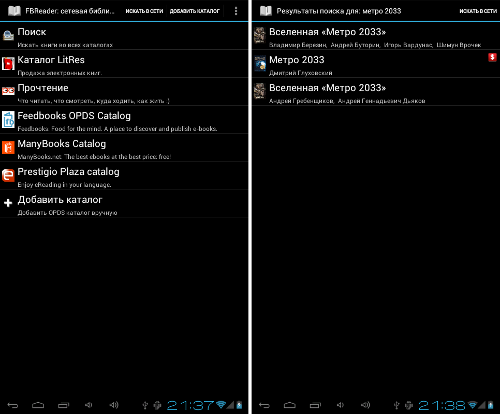Tap volume down icon in left screen
This screenshot has width=500, height=414.
coord(88,405)
